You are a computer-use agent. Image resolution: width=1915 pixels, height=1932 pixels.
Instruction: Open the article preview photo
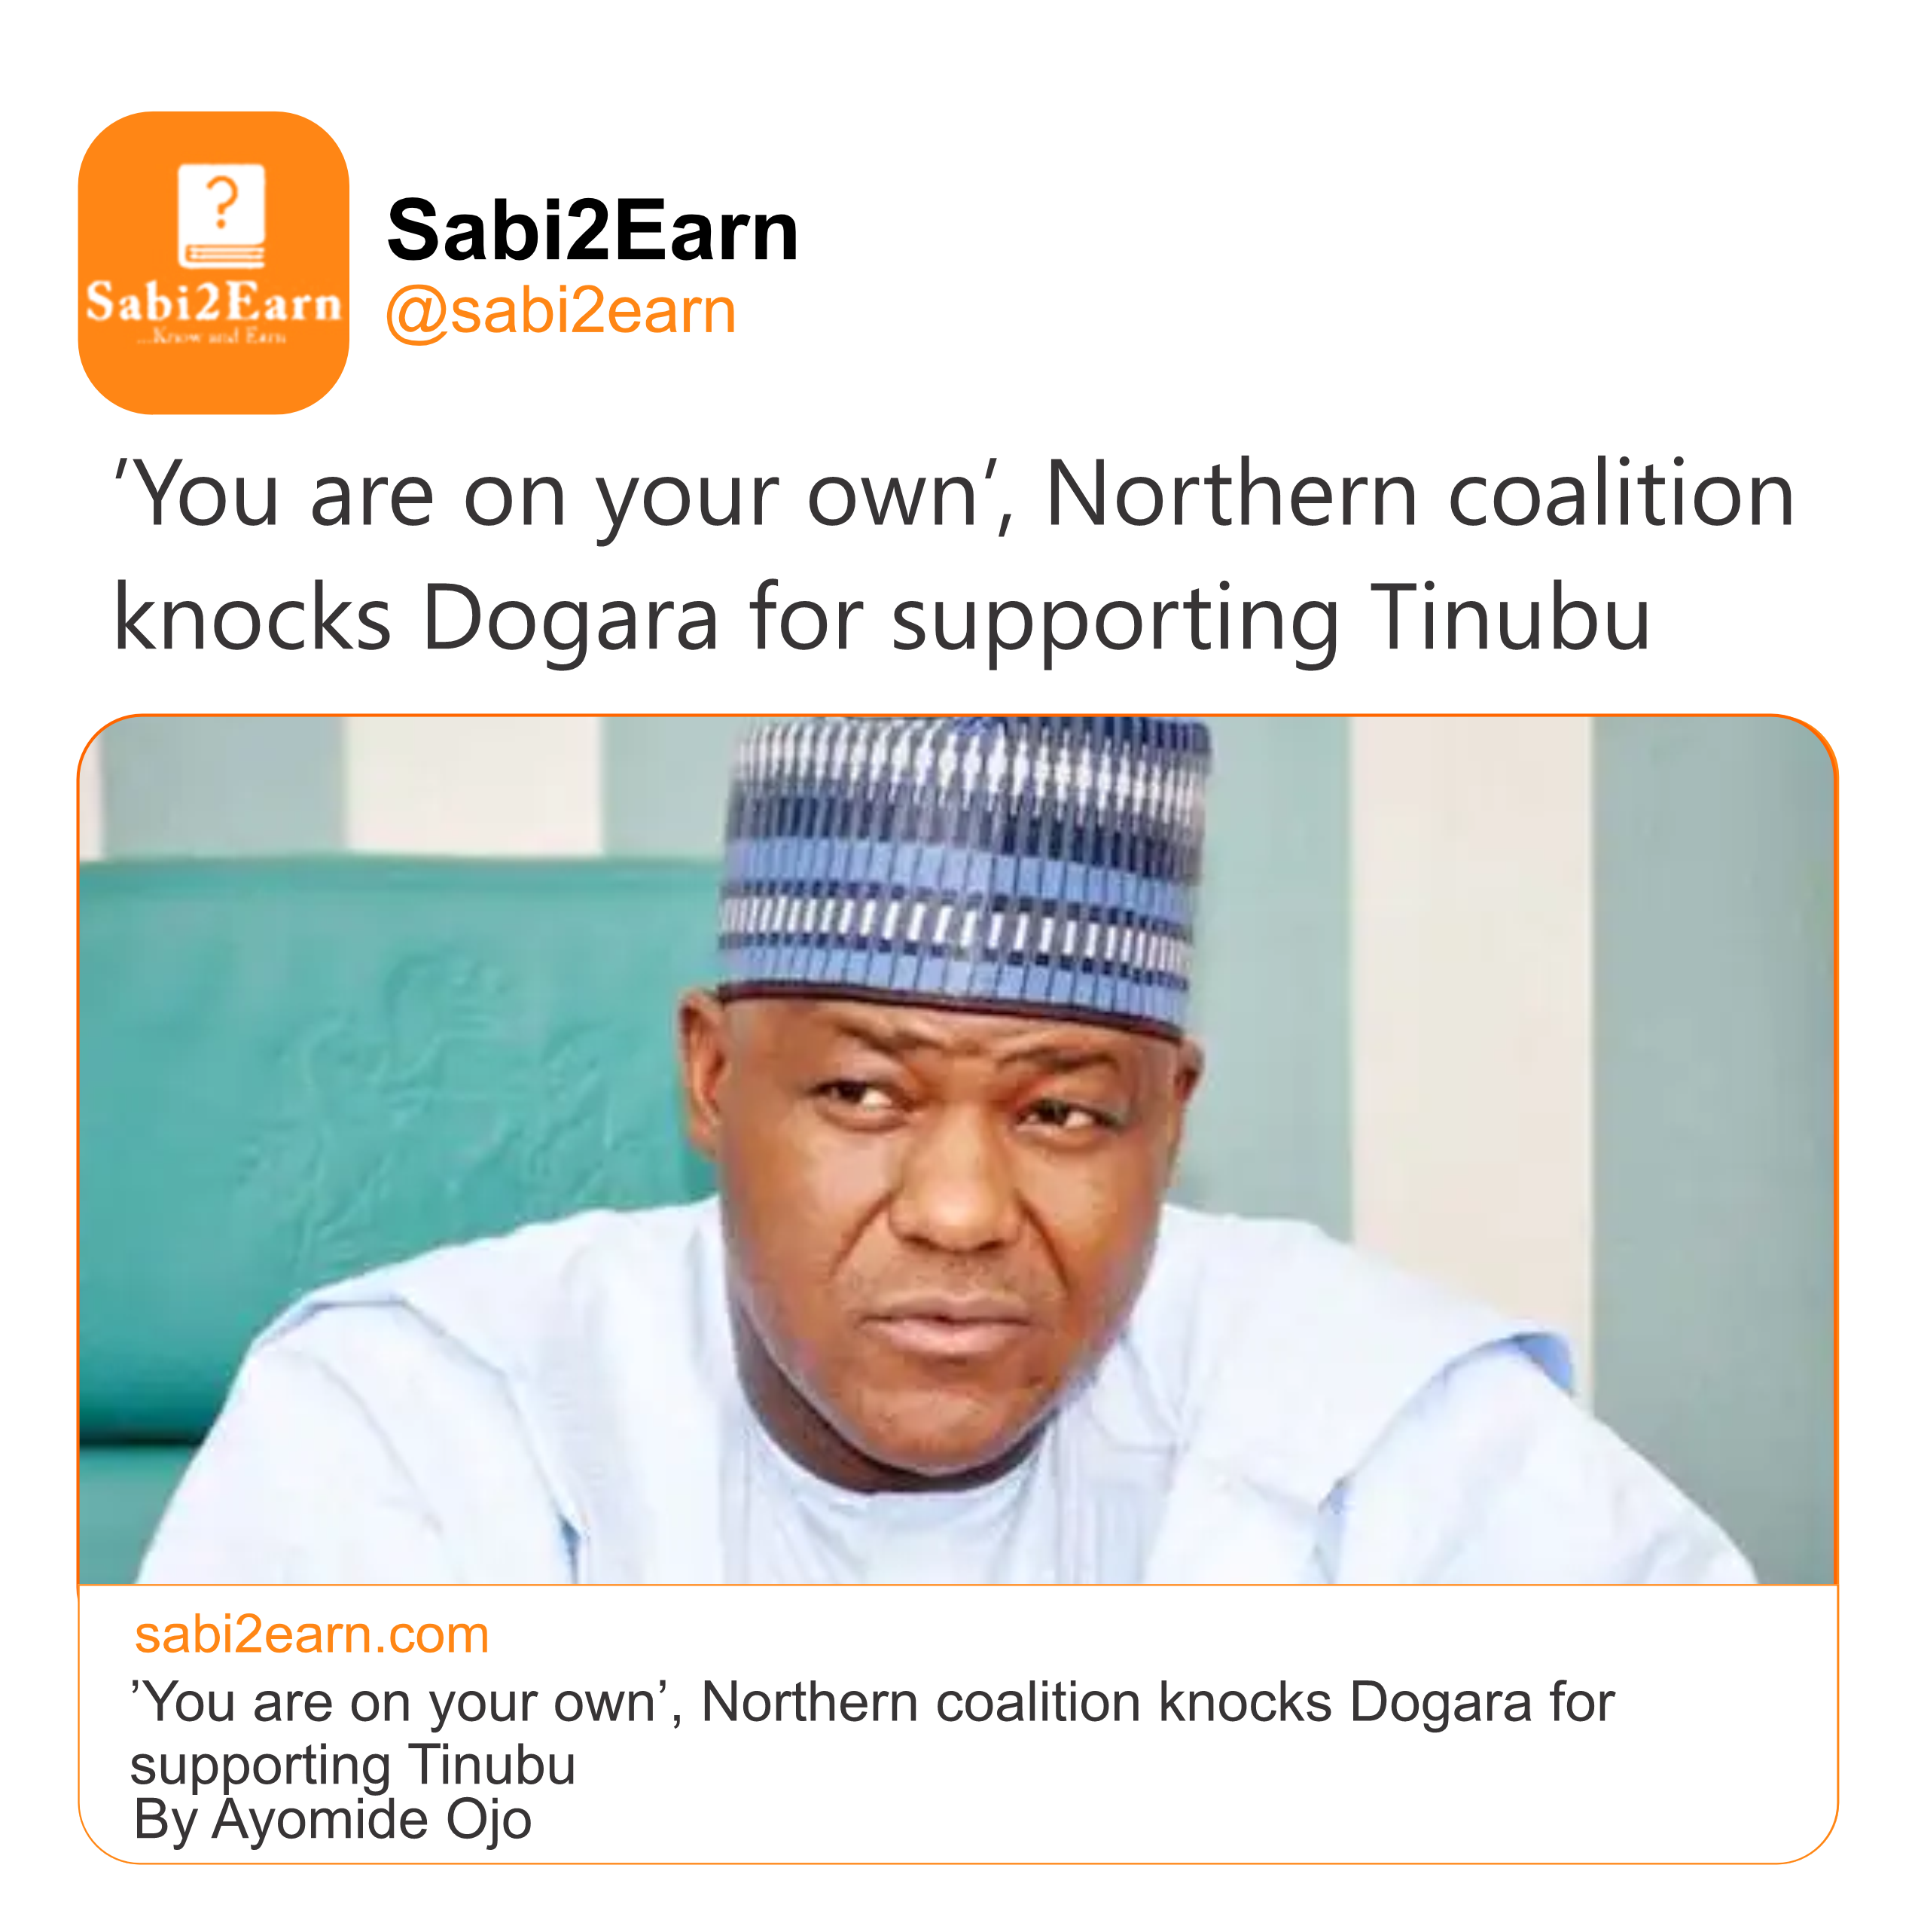957,1149
